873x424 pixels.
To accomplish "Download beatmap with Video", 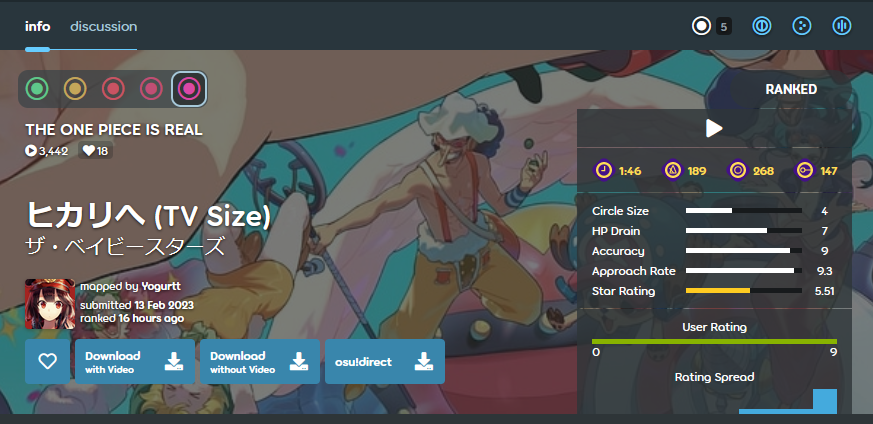I will pyautogui.click(x=135, y=362).
